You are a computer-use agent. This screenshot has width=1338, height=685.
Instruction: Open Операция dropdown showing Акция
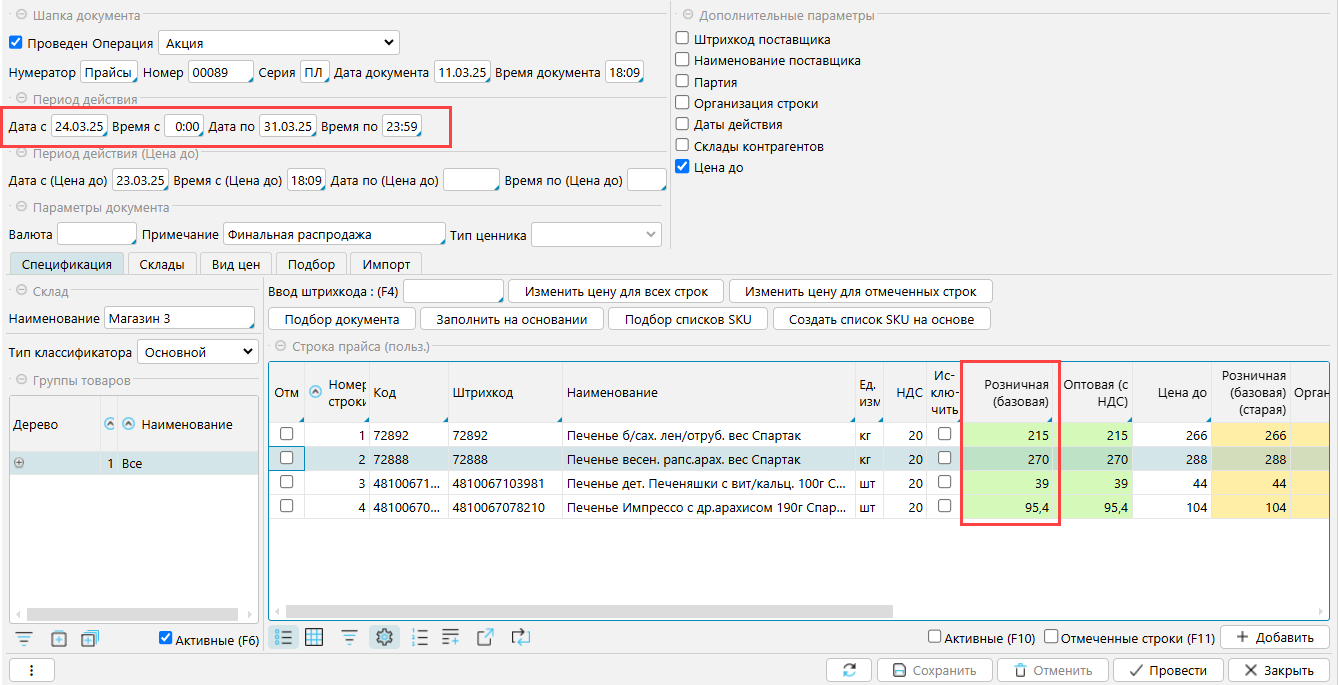[x=278, y=43]
